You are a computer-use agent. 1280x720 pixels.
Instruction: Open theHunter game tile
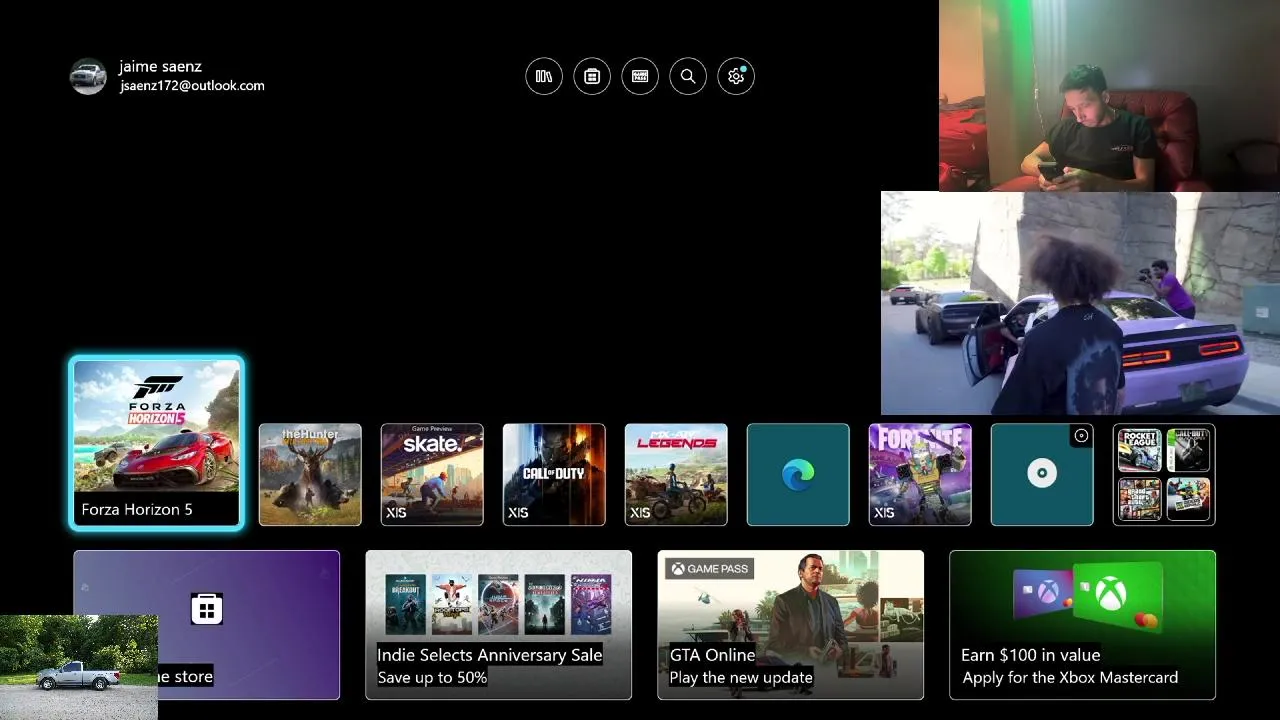(310, 474)
